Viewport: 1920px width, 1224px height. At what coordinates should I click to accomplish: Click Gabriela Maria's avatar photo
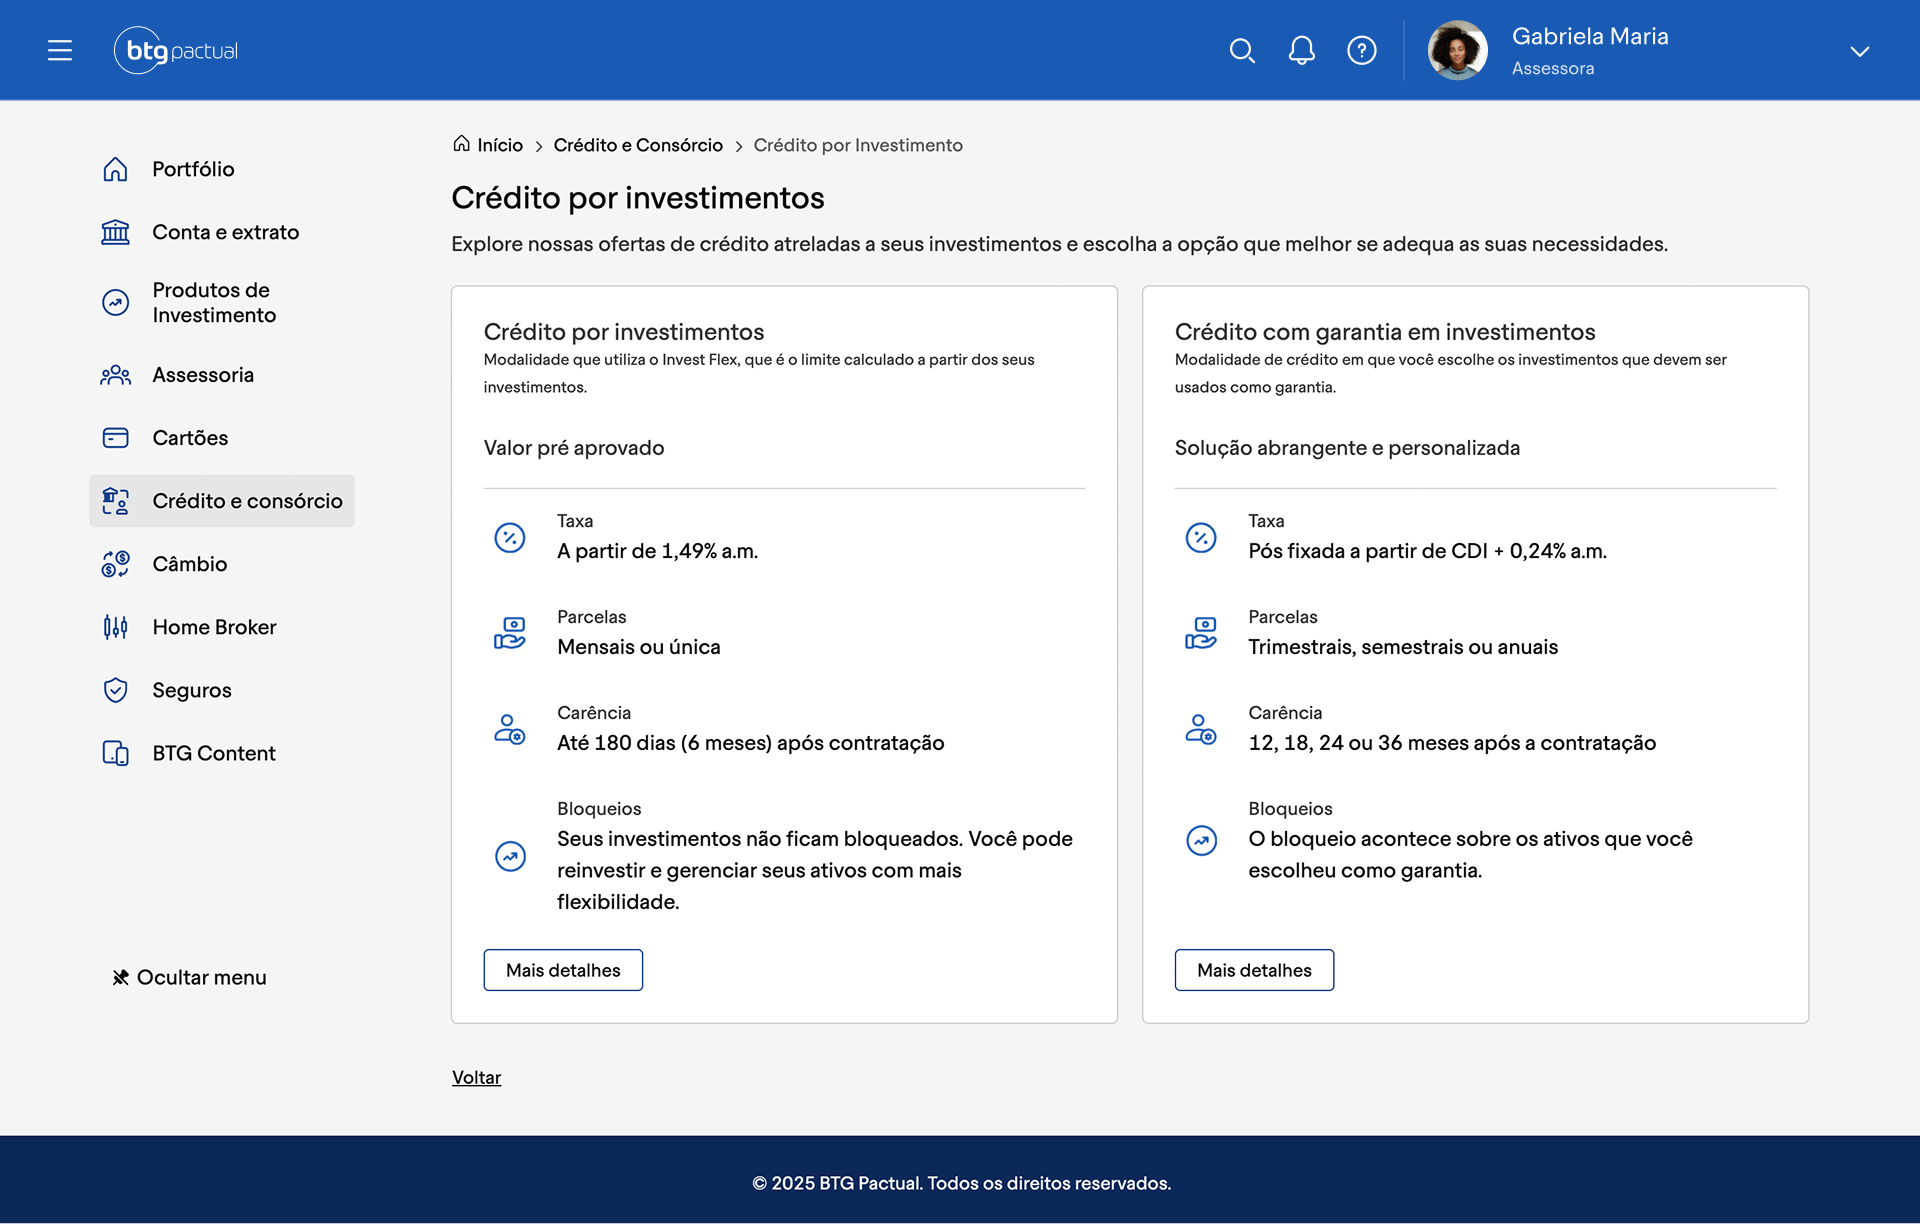coord(1456,50)
